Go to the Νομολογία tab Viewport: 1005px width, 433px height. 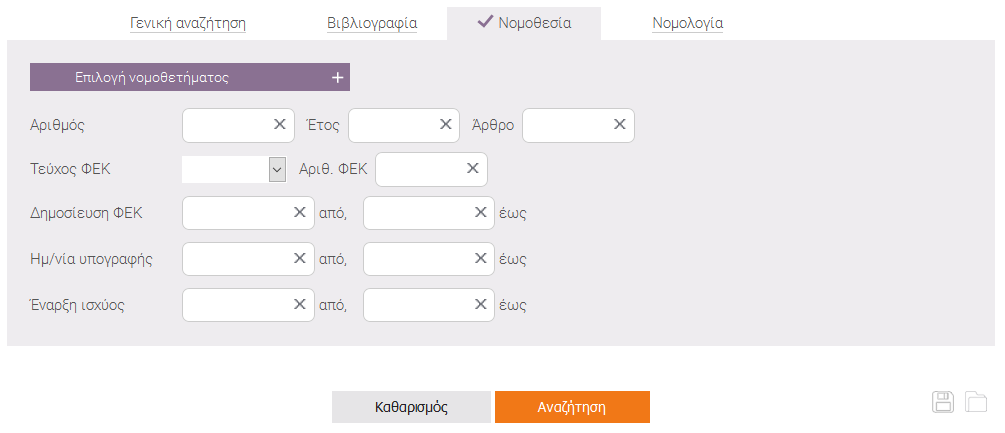tap(687, 23)
